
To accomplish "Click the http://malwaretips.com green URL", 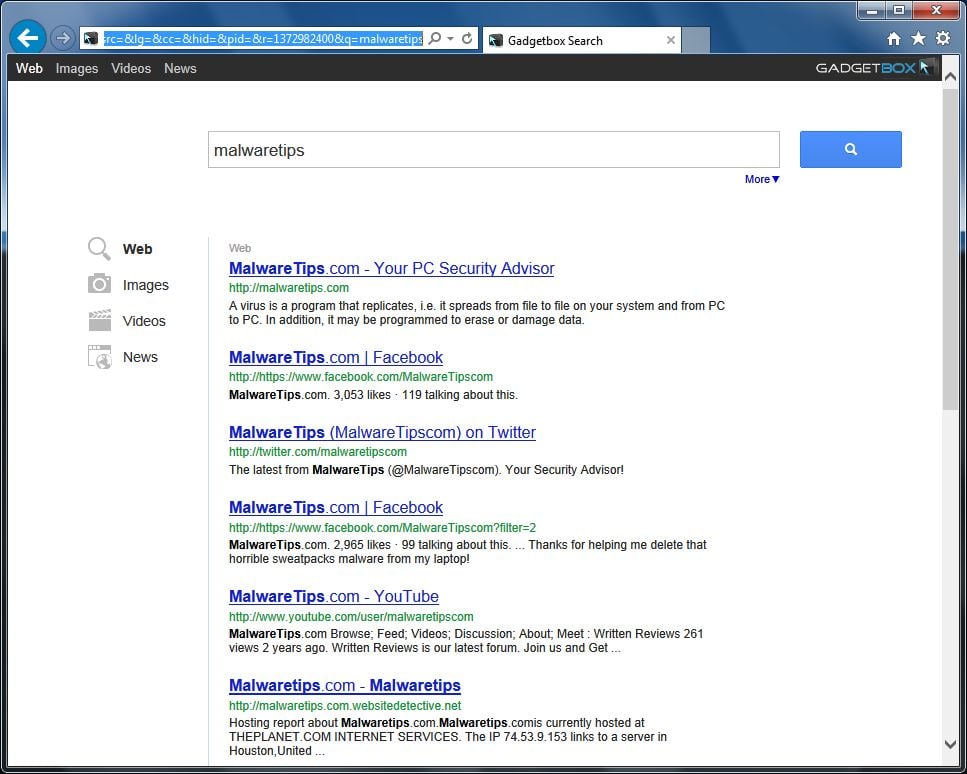I will [289, 288].
